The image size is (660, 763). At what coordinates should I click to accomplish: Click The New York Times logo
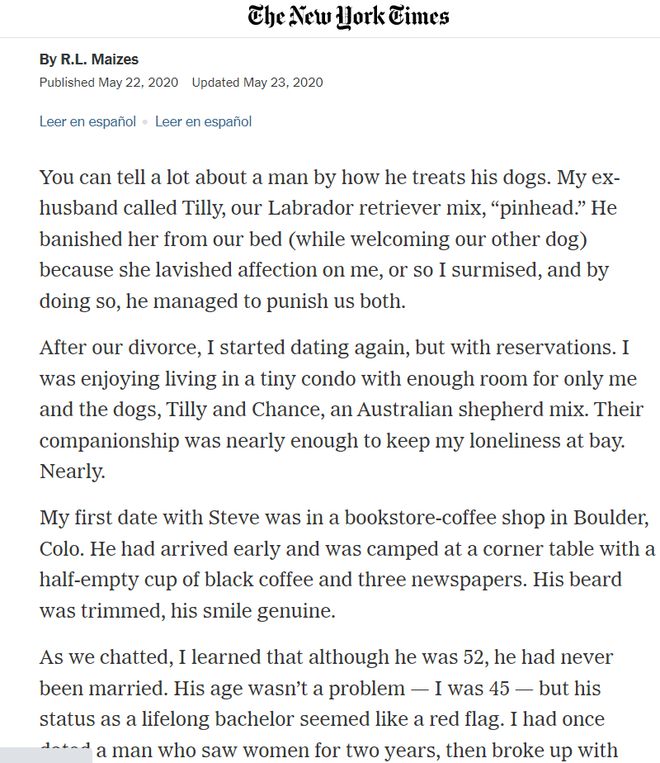348,16
